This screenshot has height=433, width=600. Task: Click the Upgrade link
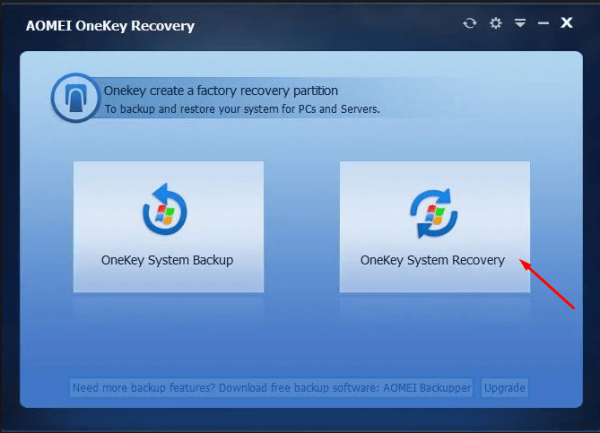pos(504,388)
